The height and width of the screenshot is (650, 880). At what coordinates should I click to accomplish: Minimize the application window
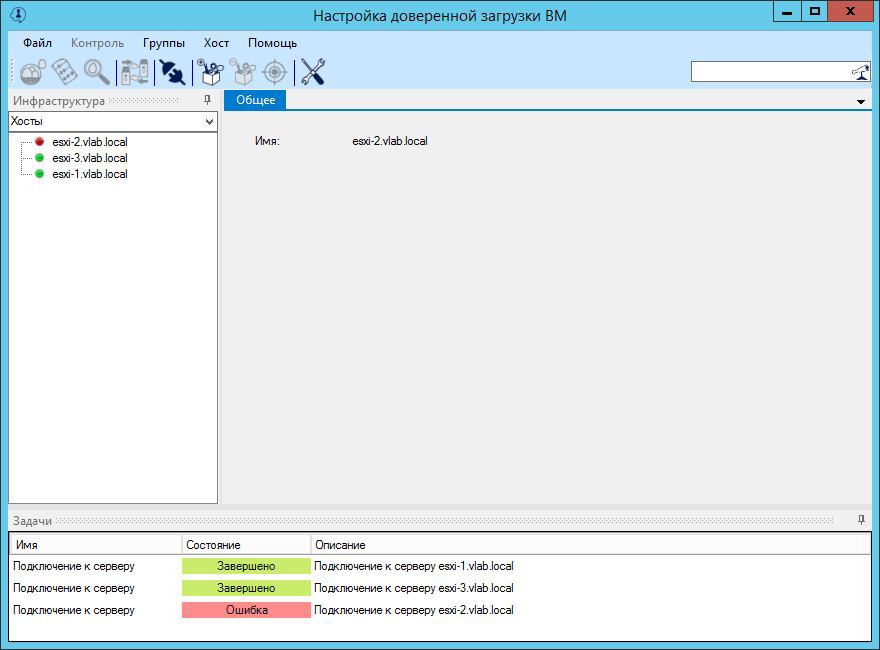787,11
